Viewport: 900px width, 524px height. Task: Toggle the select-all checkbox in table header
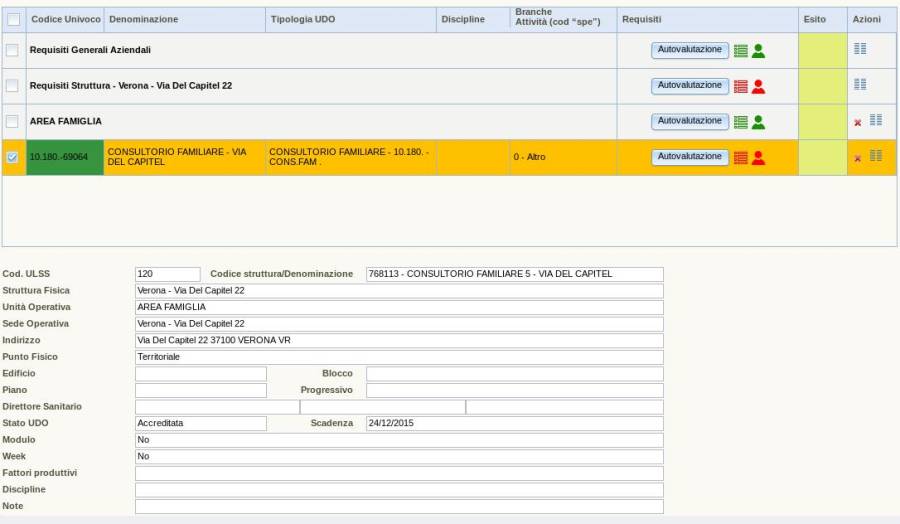13,19
